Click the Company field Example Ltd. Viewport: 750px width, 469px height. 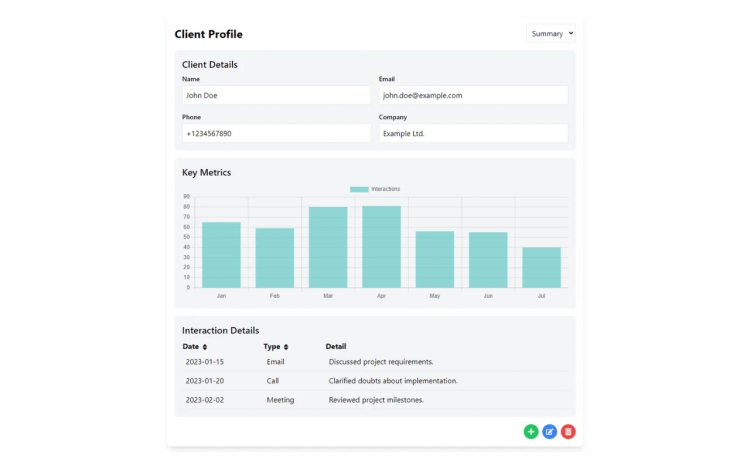[474, 133]
